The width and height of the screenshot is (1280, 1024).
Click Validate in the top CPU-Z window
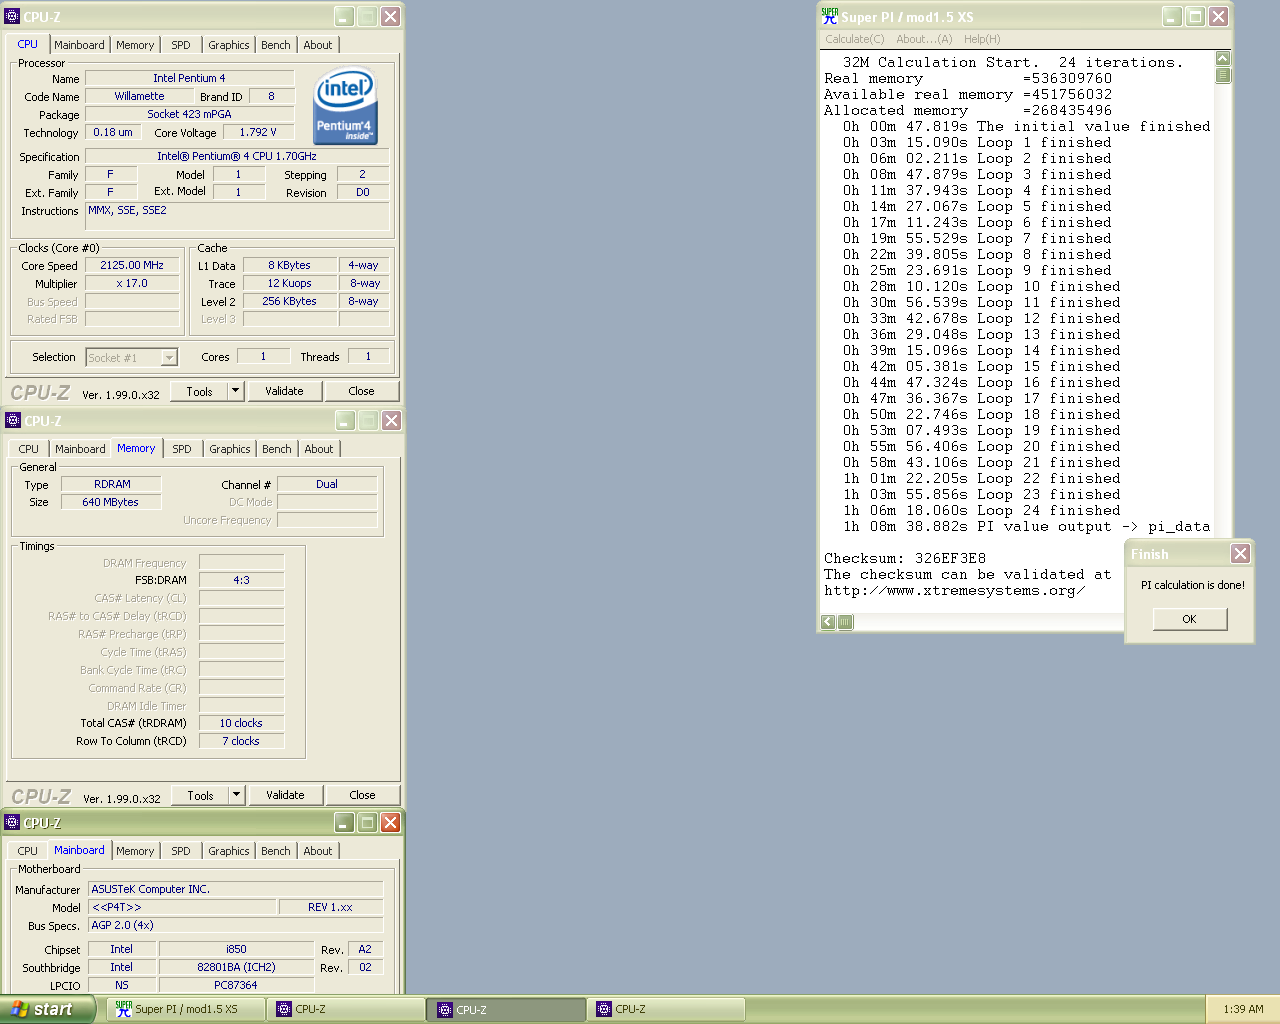click(x=284, y=391)
